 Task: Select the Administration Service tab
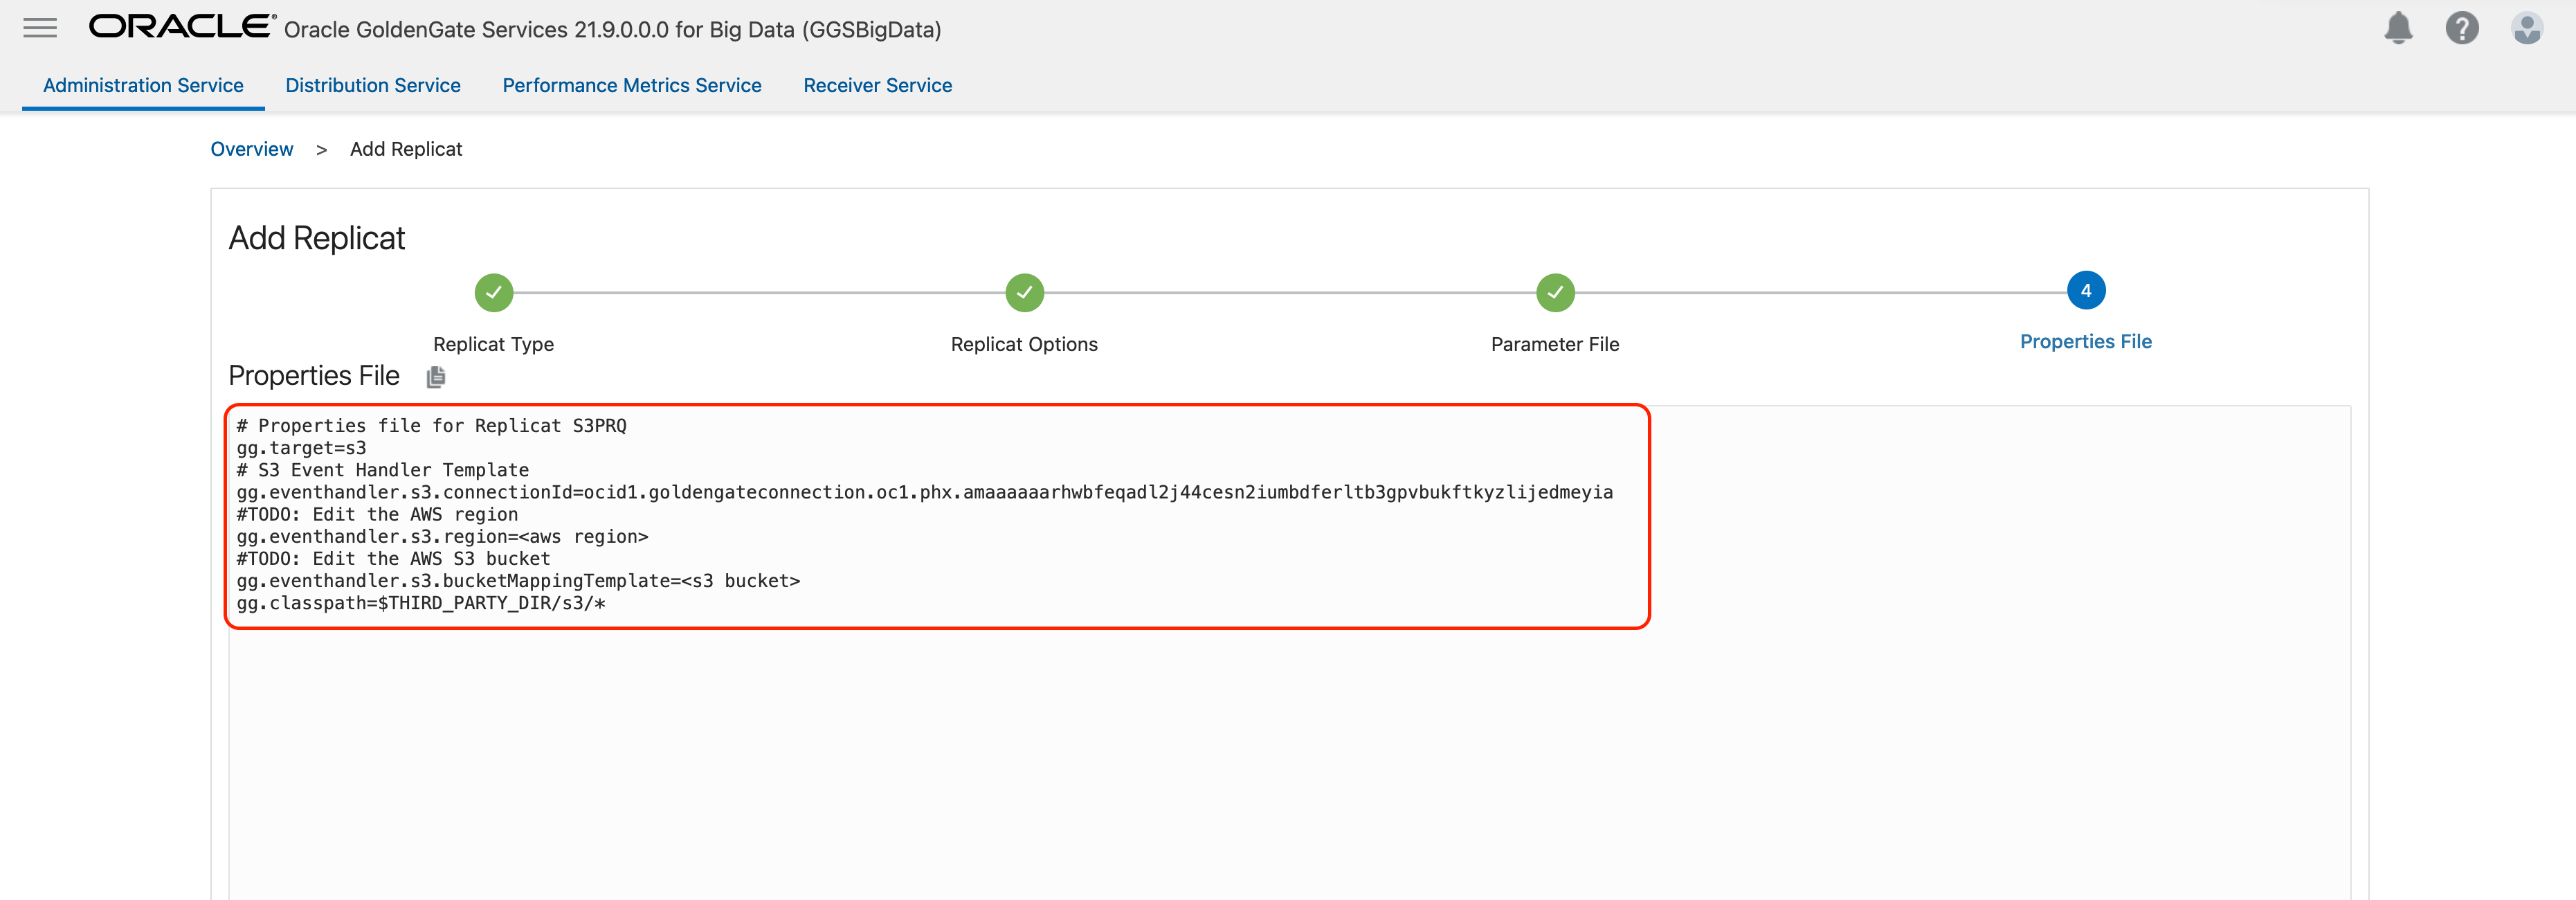click(x=142, y=85)
